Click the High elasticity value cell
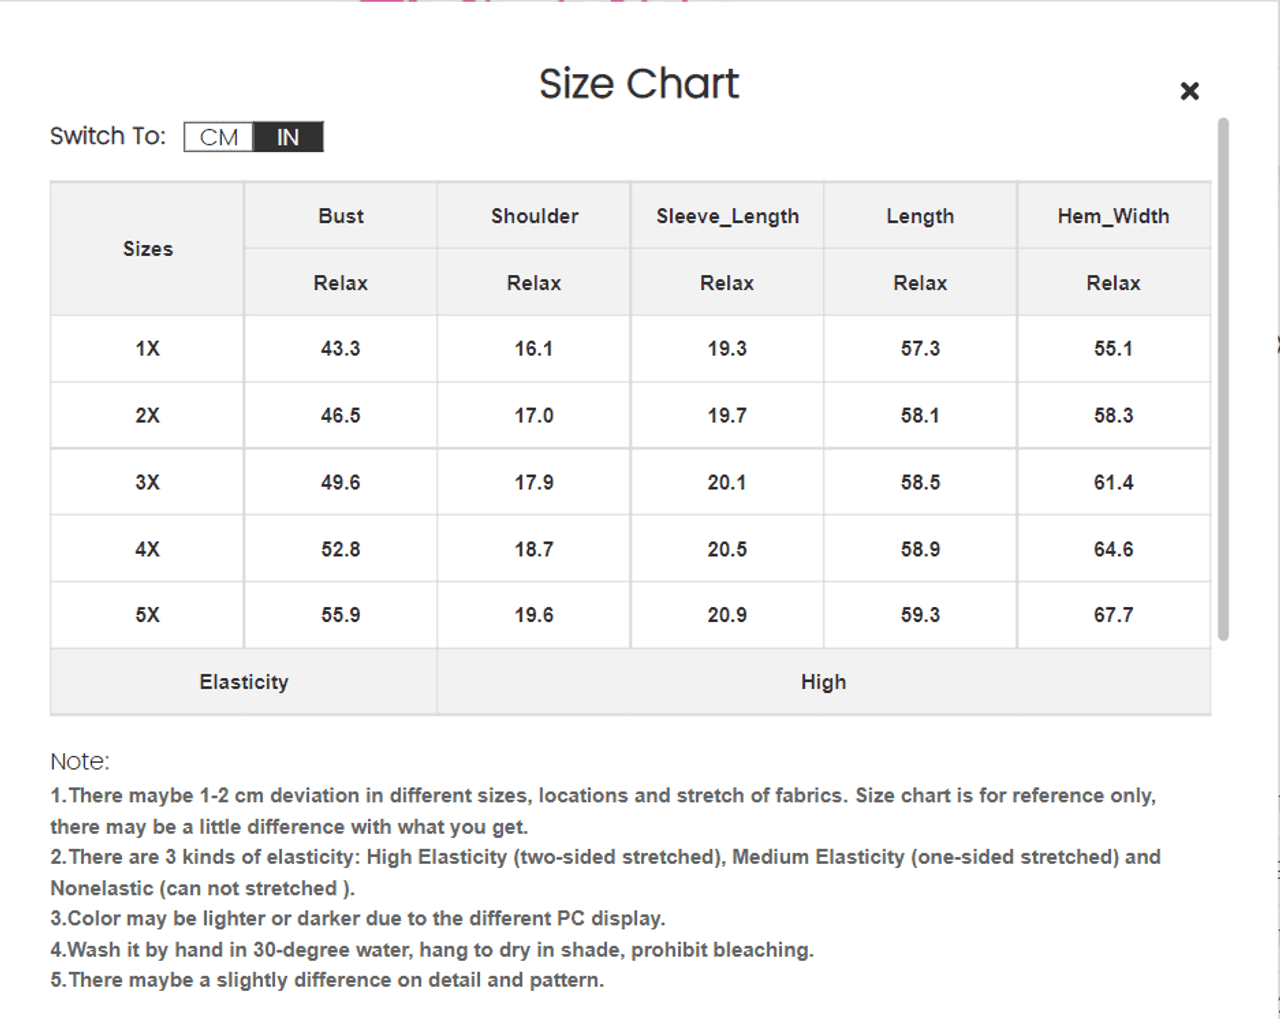This screenshot has height=1019, width=1280. click(823, 682)
